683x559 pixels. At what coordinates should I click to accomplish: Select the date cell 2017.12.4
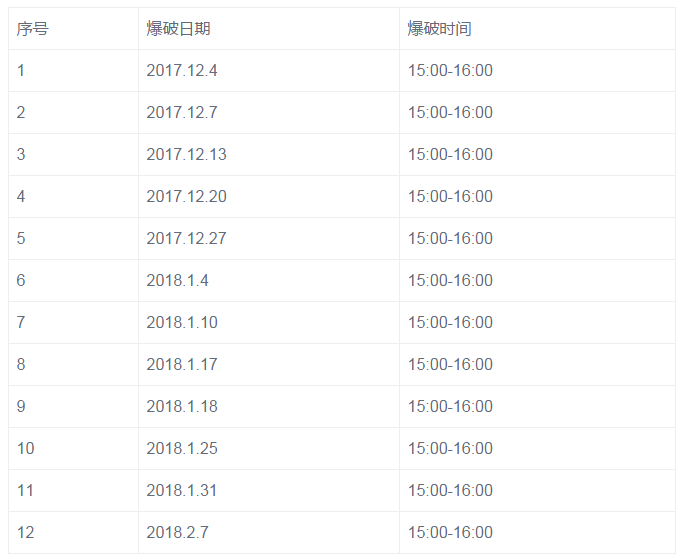click(269, 71)
